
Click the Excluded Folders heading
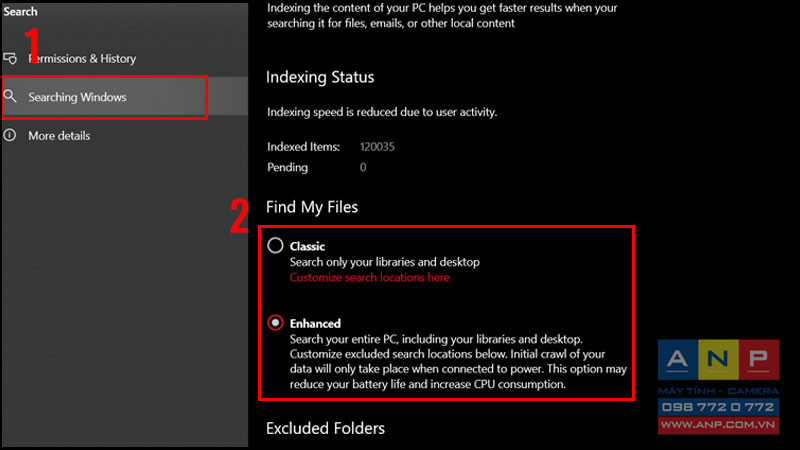click(x=326, y=429)
